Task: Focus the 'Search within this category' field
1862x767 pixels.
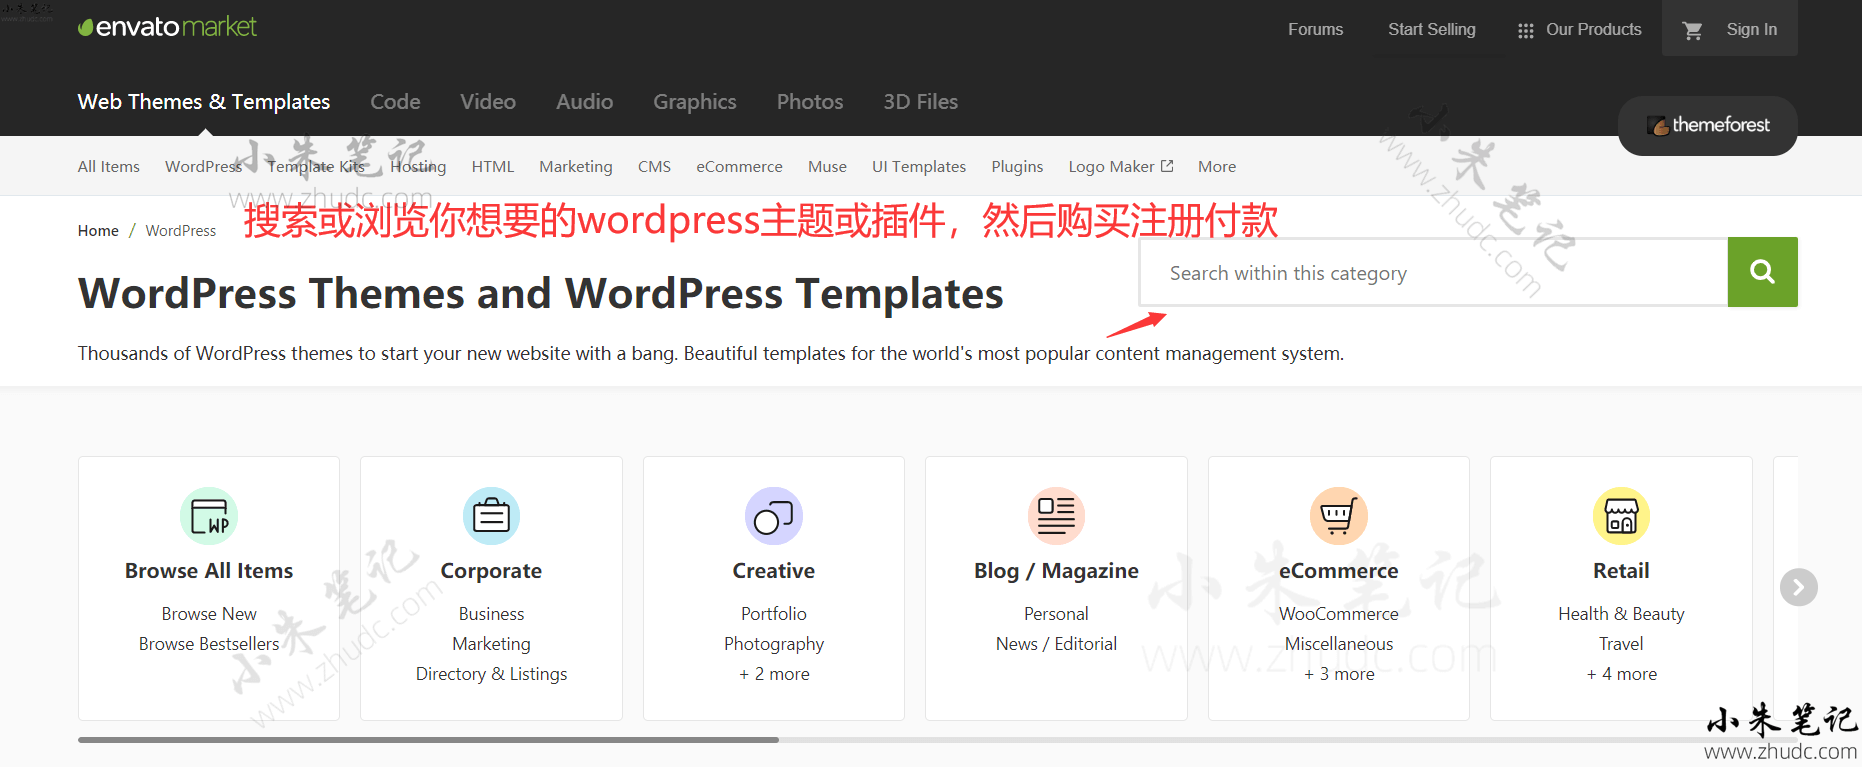Action: click(1432, 273)
